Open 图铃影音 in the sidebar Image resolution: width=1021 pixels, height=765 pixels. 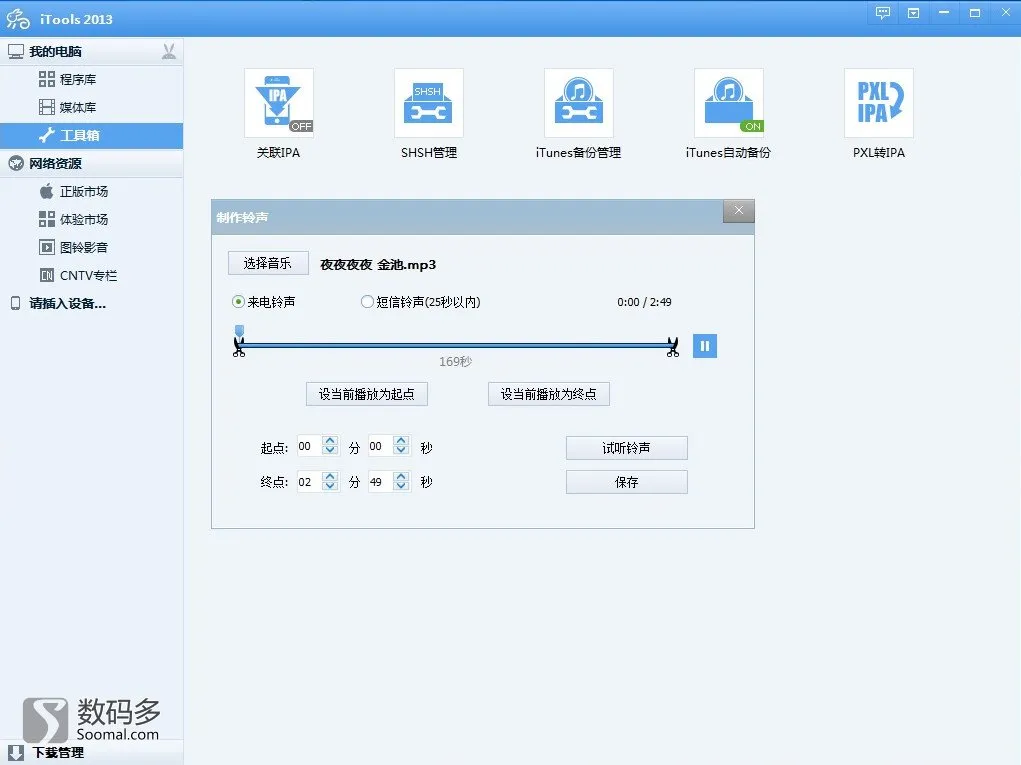[91, 247]
